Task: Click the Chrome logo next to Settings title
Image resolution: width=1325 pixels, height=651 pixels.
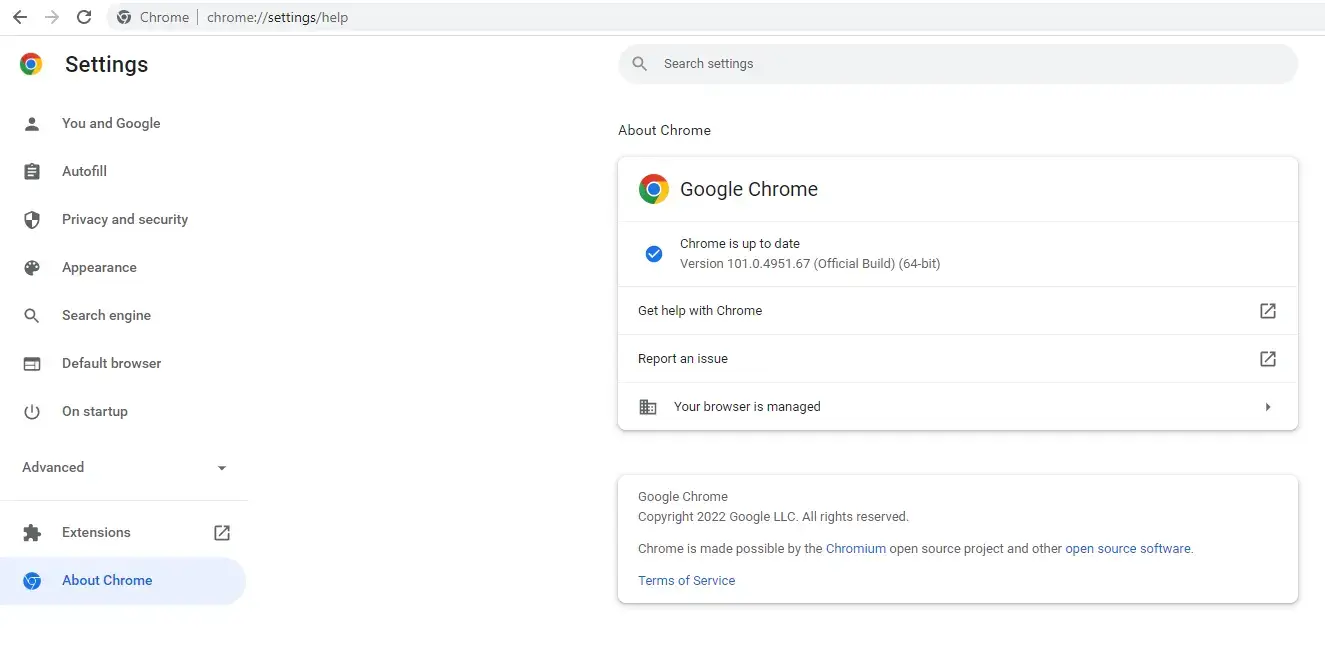Action: pos(31,64)
